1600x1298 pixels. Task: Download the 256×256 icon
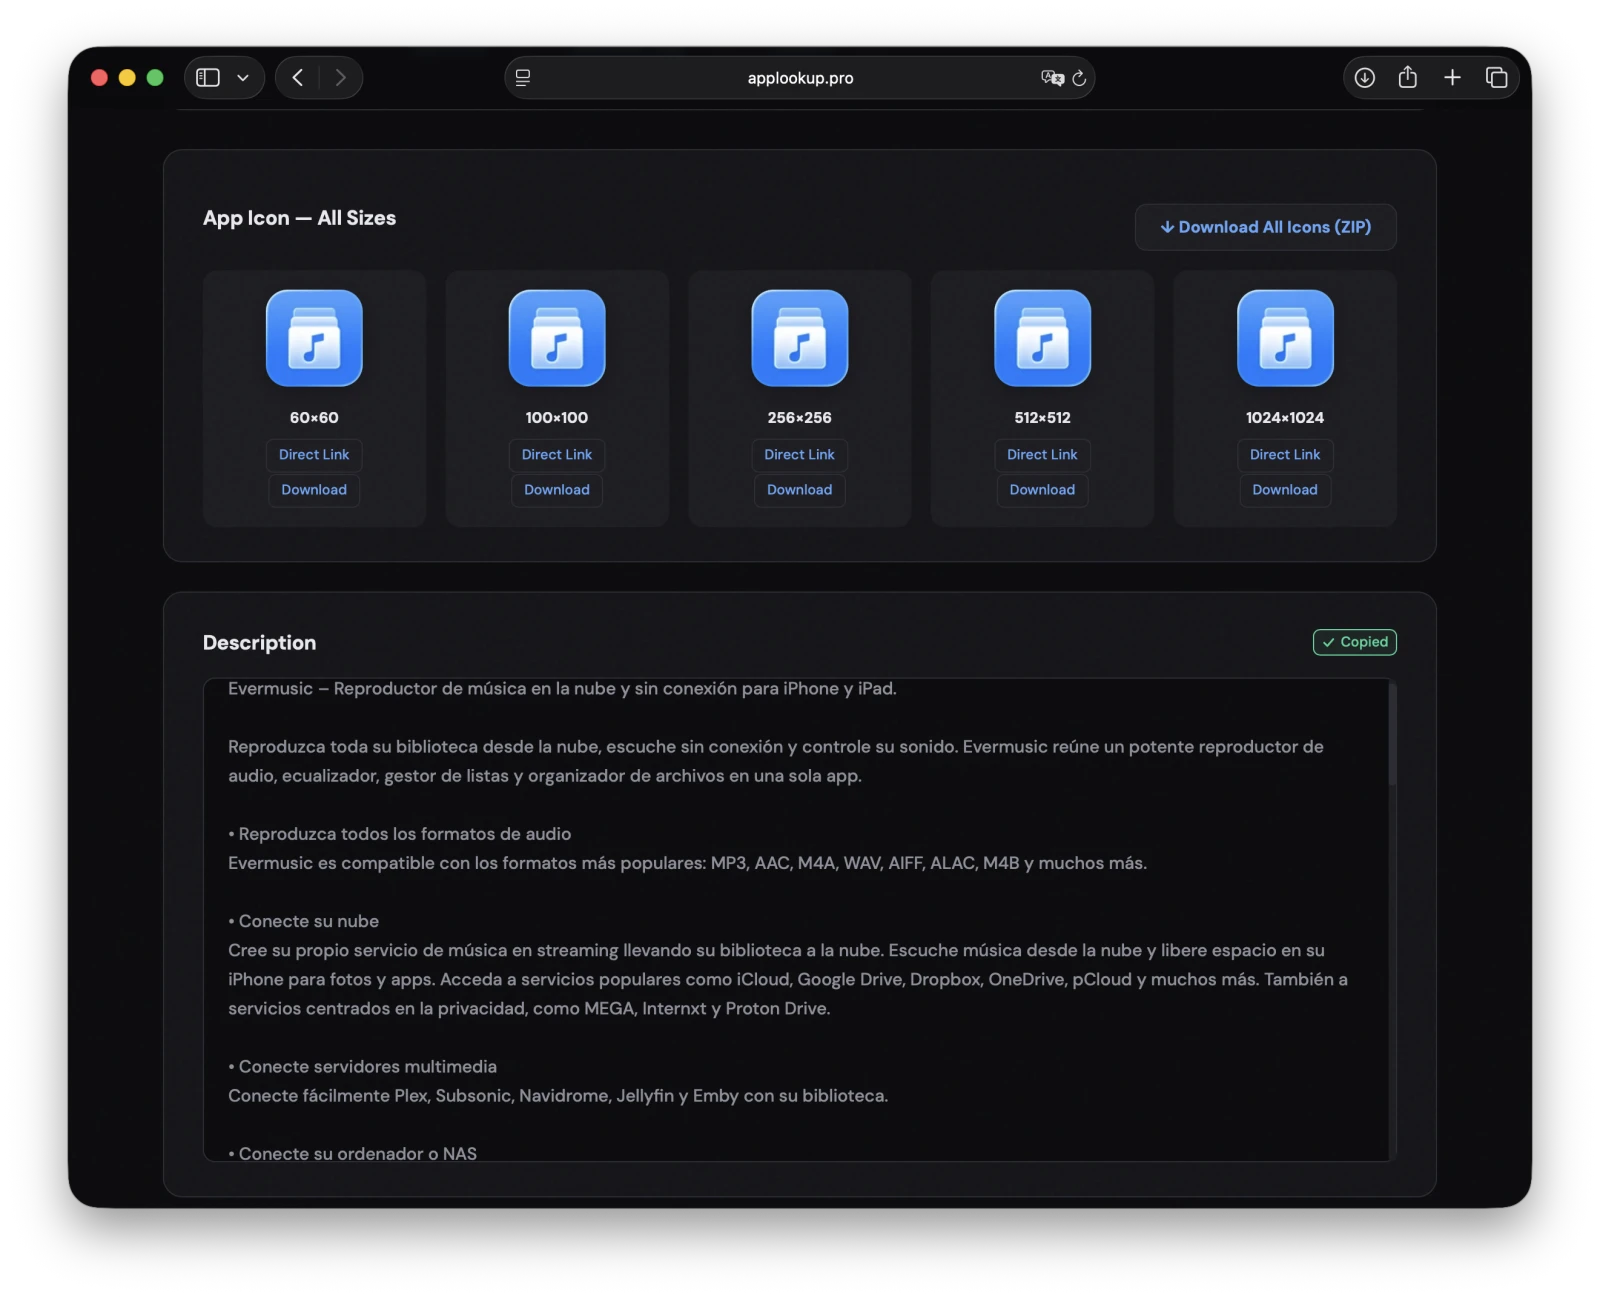tap(800, 490)
